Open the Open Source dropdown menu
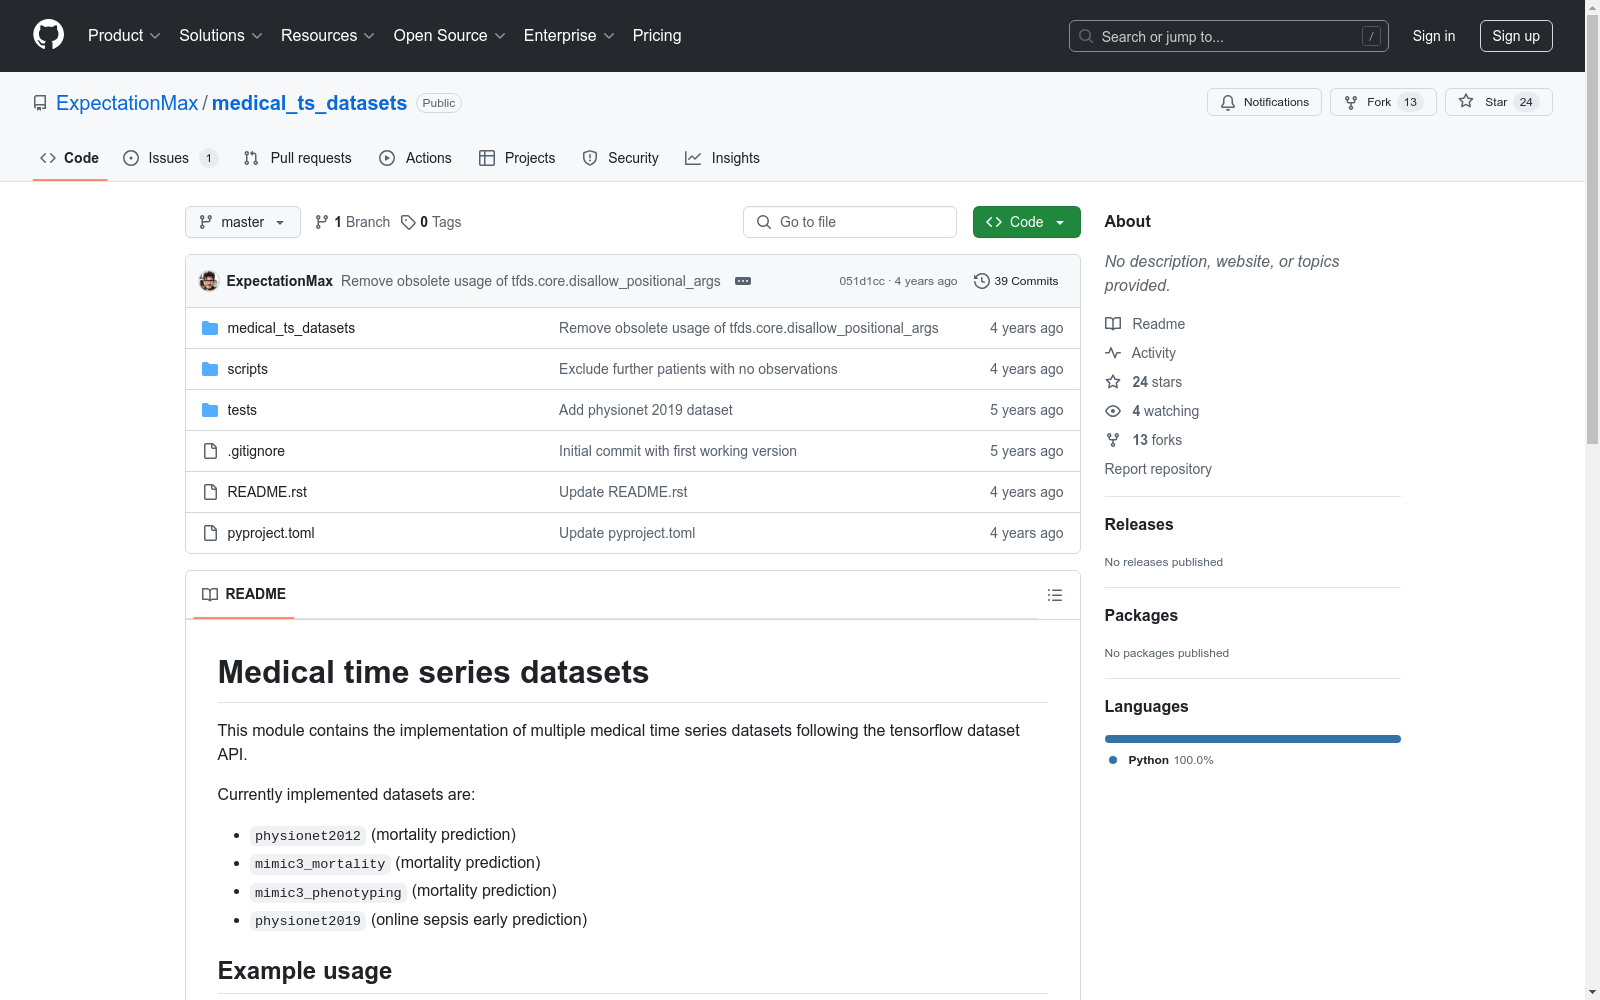 [x=450, y=36]
